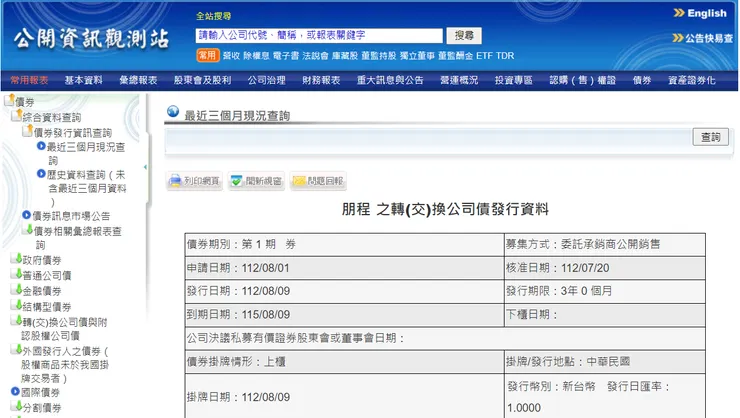Click the 問題回報 button
Screen dimensions: 740x418
318,181
